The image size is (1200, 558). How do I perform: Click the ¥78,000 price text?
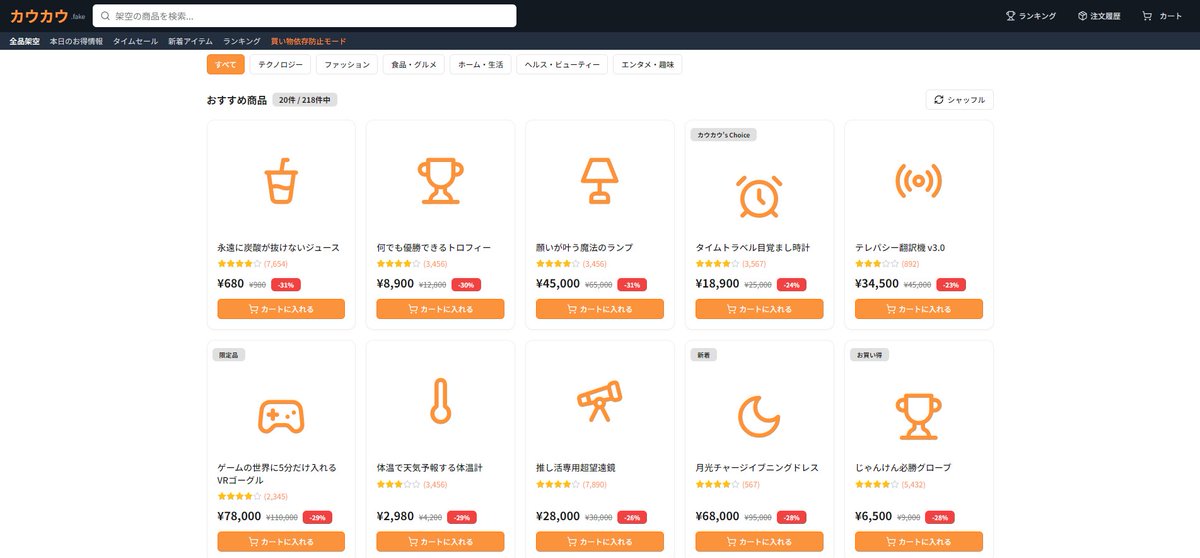[x=239, y=516]
